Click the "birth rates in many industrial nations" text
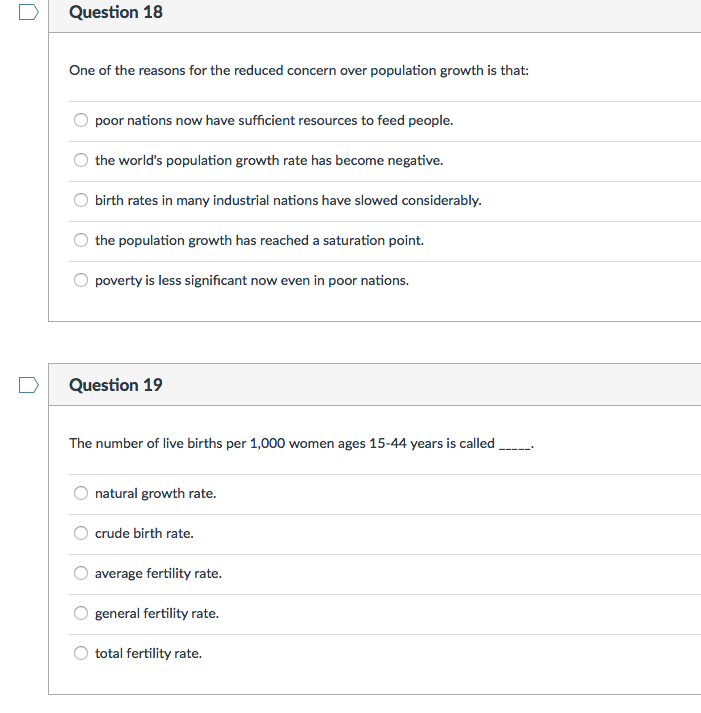The image size is (701, 713). [288, 201]
